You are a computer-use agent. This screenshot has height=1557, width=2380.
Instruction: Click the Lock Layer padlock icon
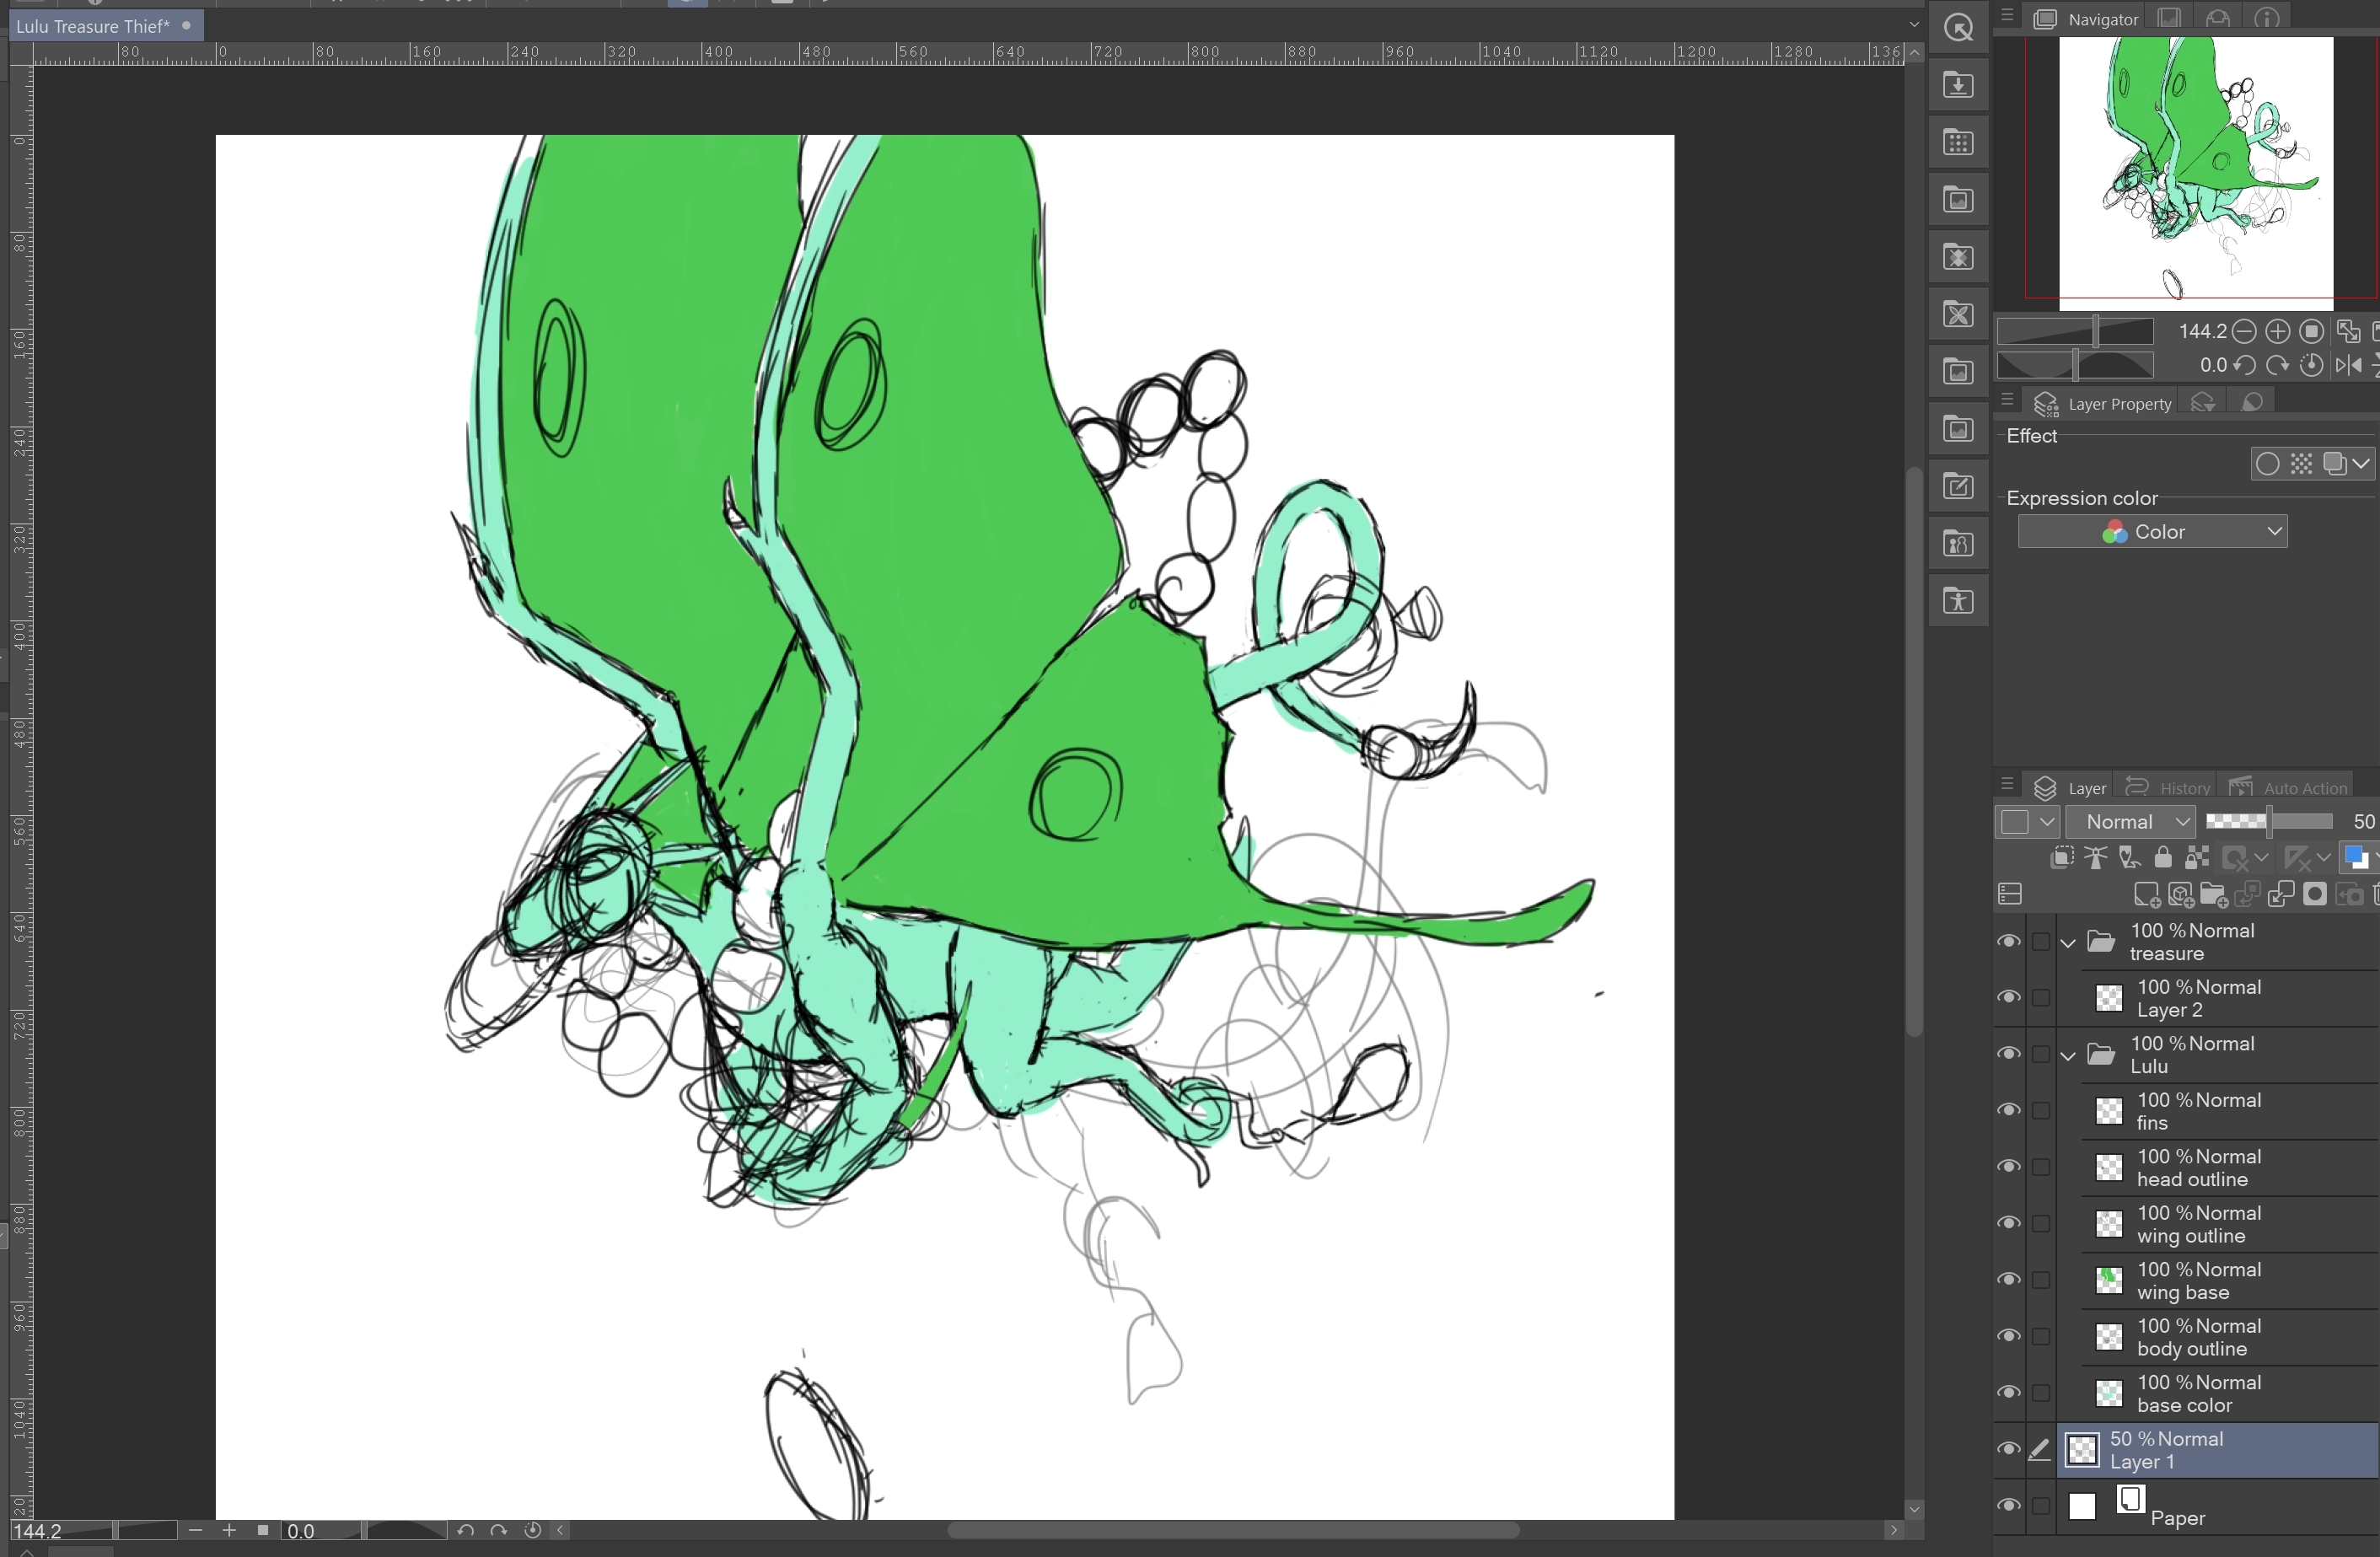2163,858
